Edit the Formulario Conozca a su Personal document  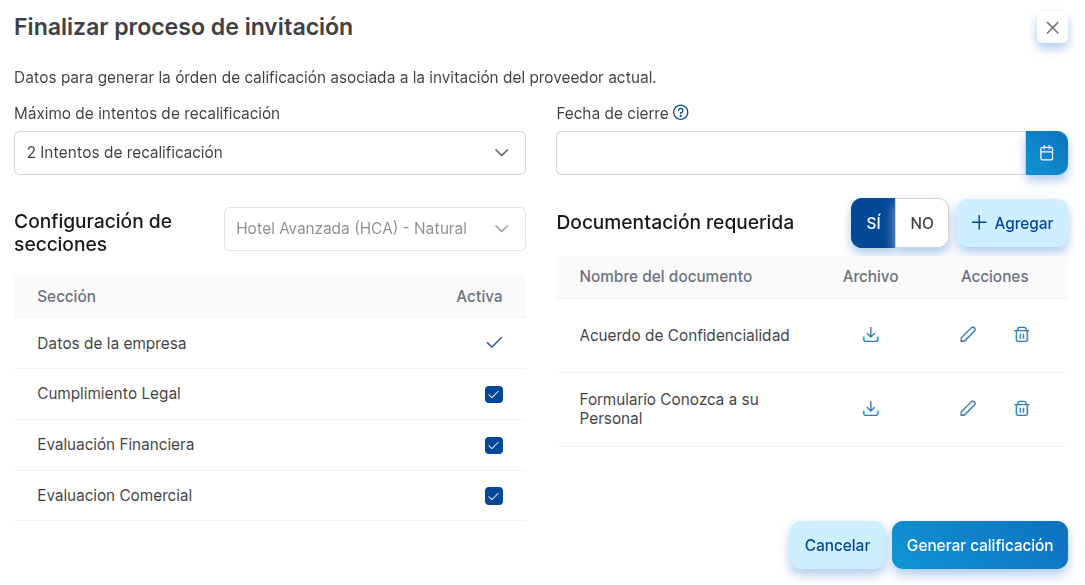(967, 408)
